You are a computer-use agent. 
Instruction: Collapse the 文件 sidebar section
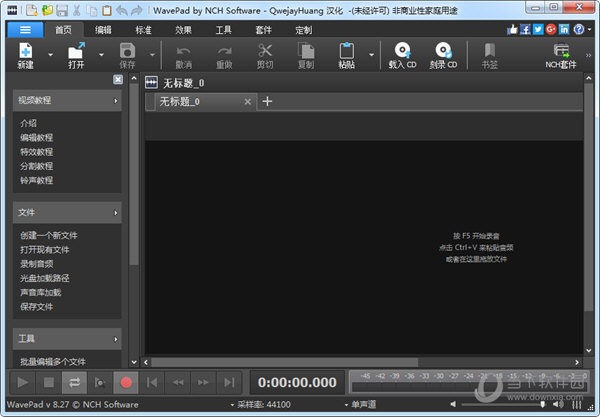click(116, 213)
